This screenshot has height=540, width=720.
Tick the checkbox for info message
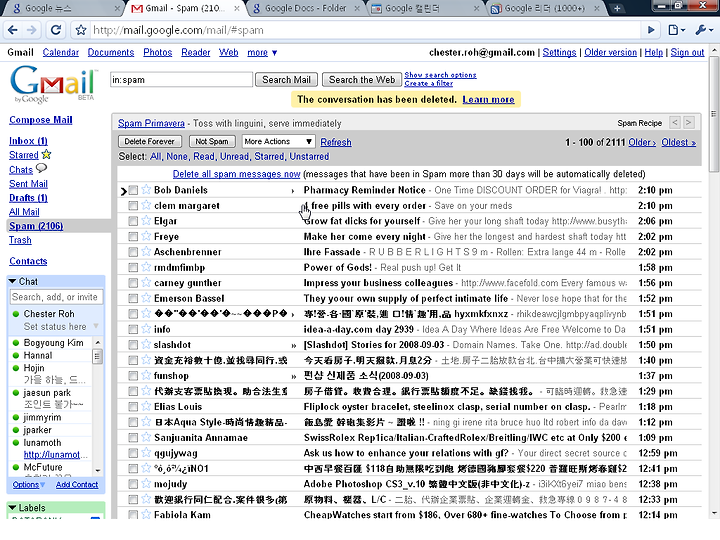[133, 330]
